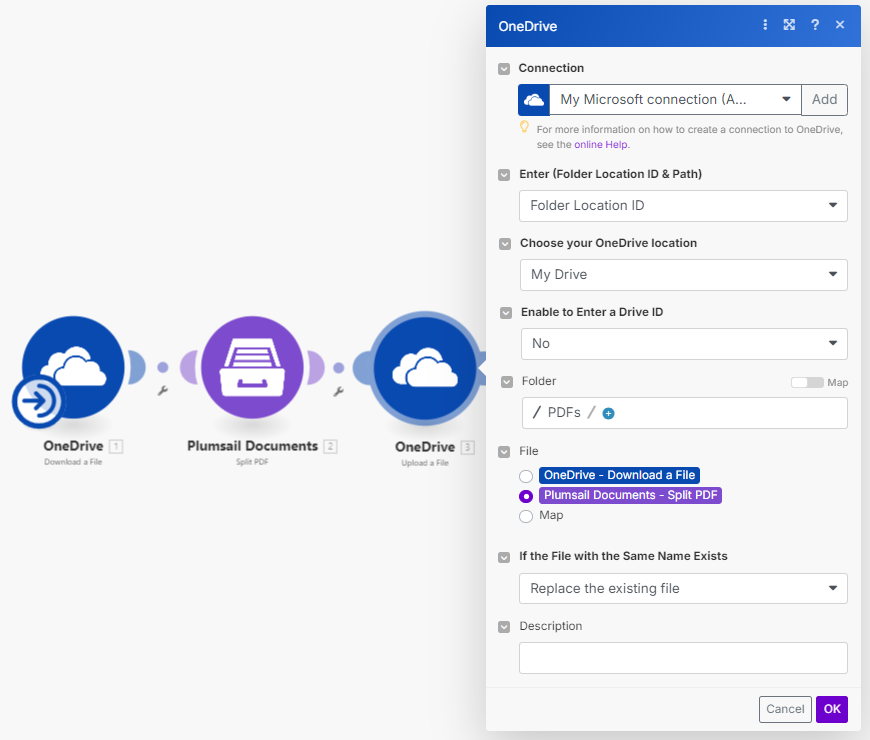Image resolution: width=870 pixels, height=740 pixels.
Task: Click the lightbulb hint icon under Connection
Action: click(524, 127)
